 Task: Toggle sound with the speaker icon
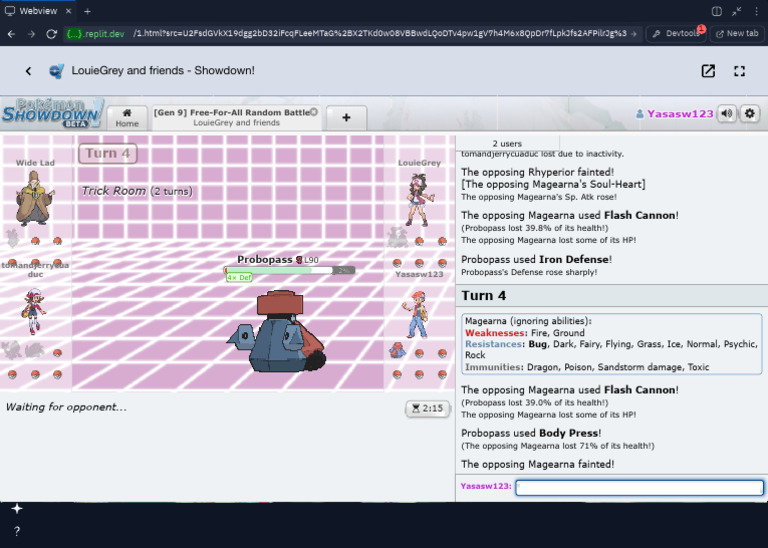point(727,114)
